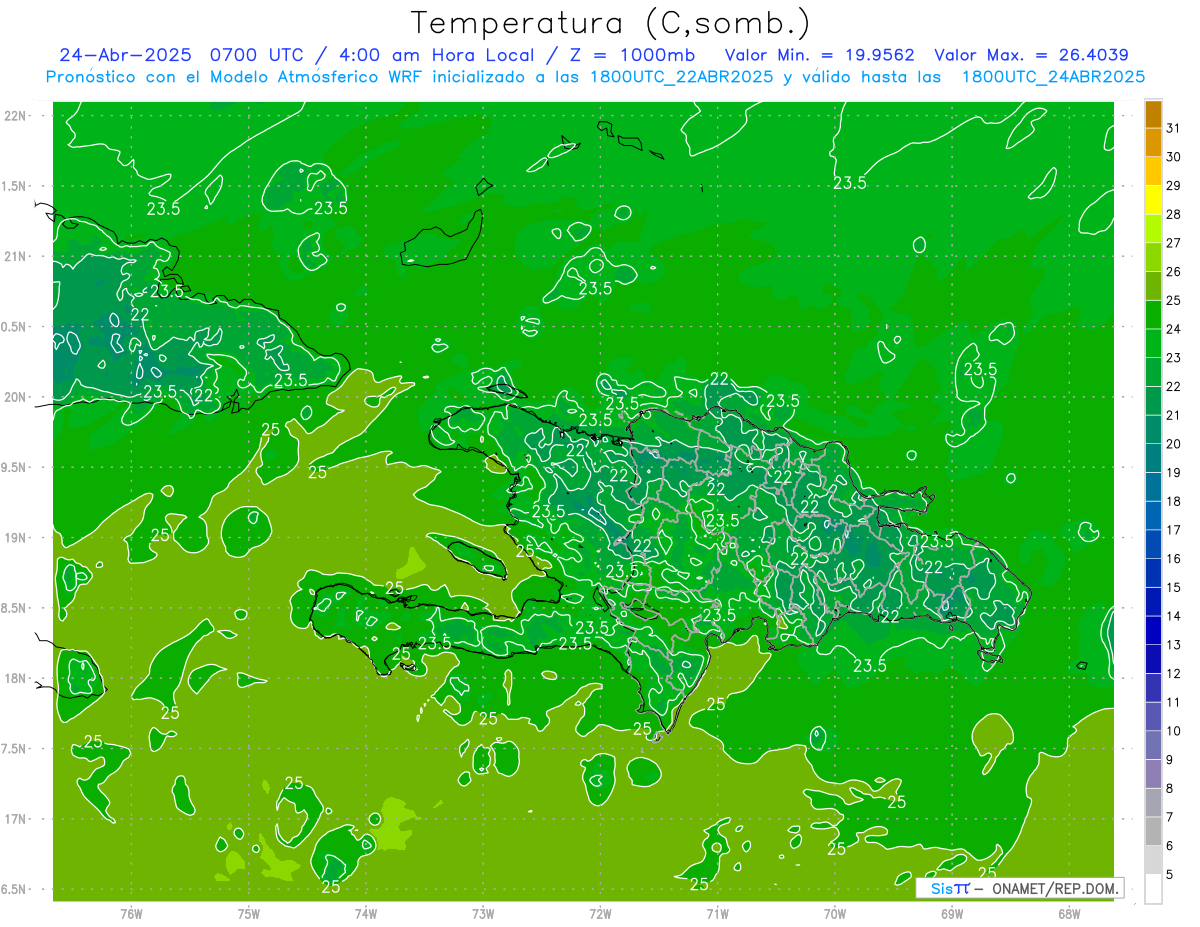
Task: Click the 70W longitude axis label
Action: [x=835, y=913]
